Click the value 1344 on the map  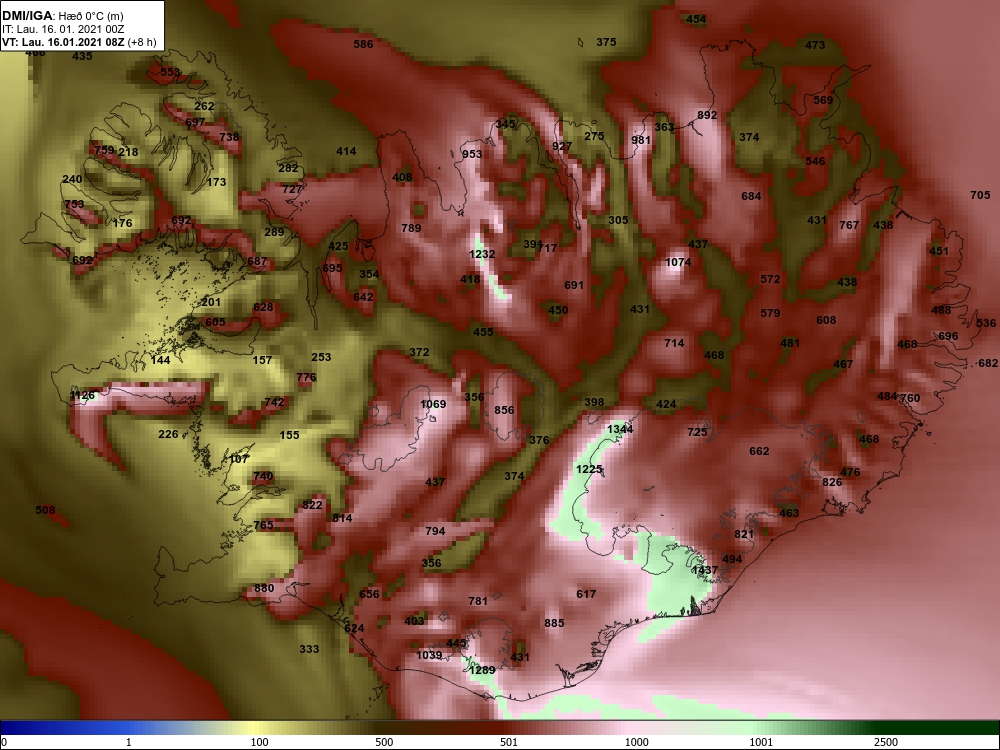(620, 429)
